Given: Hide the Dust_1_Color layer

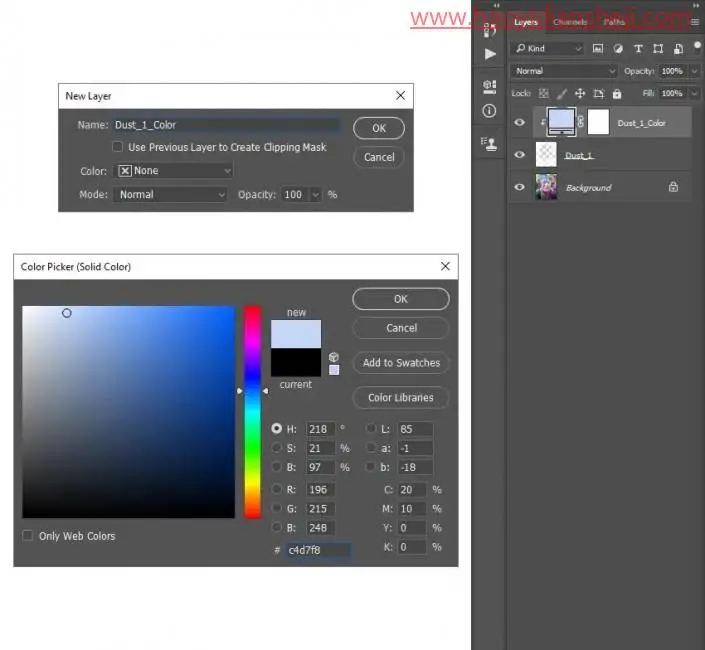Looking at the screenshot, I should pyautogui.click(x=519, y=122).
